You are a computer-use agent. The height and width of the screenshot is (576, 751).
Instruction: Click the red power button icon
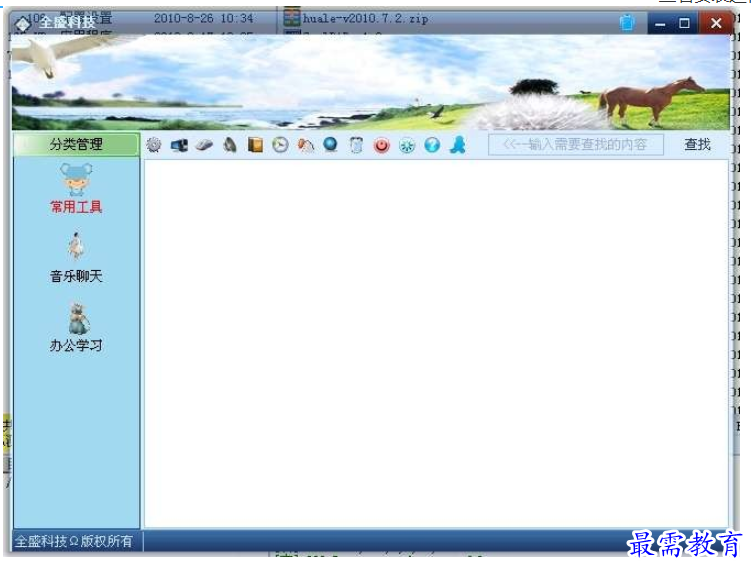pos(382,145)
